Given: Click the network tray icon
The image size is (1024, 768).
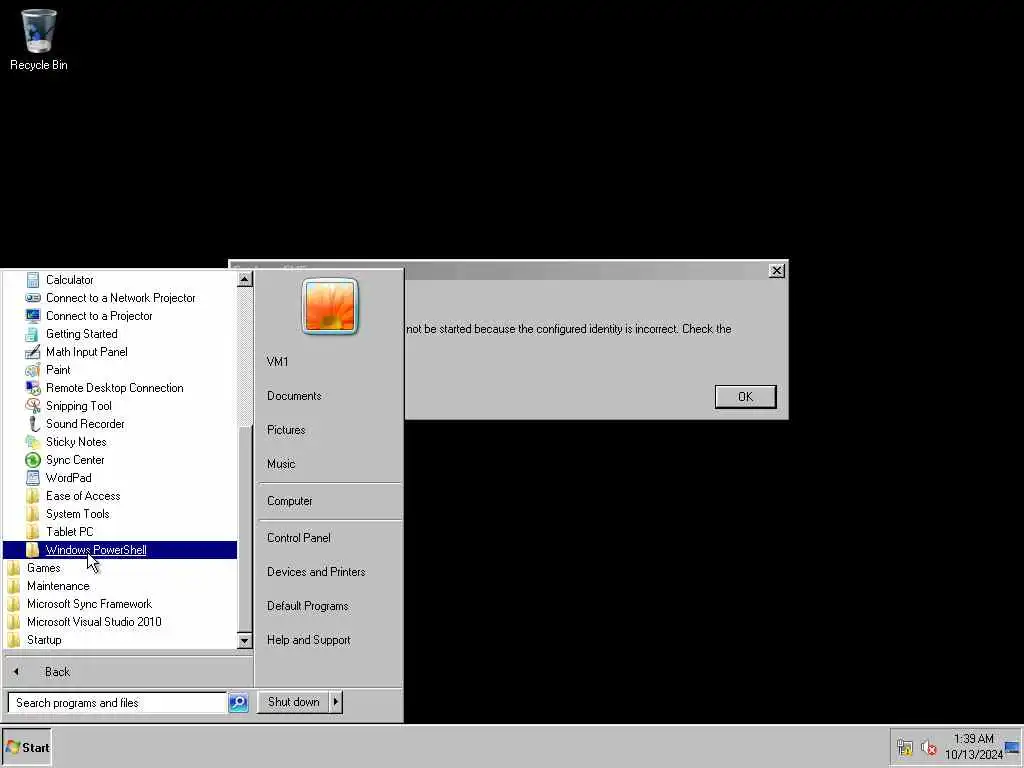Looking at the screenshot, I should point(904,747).
